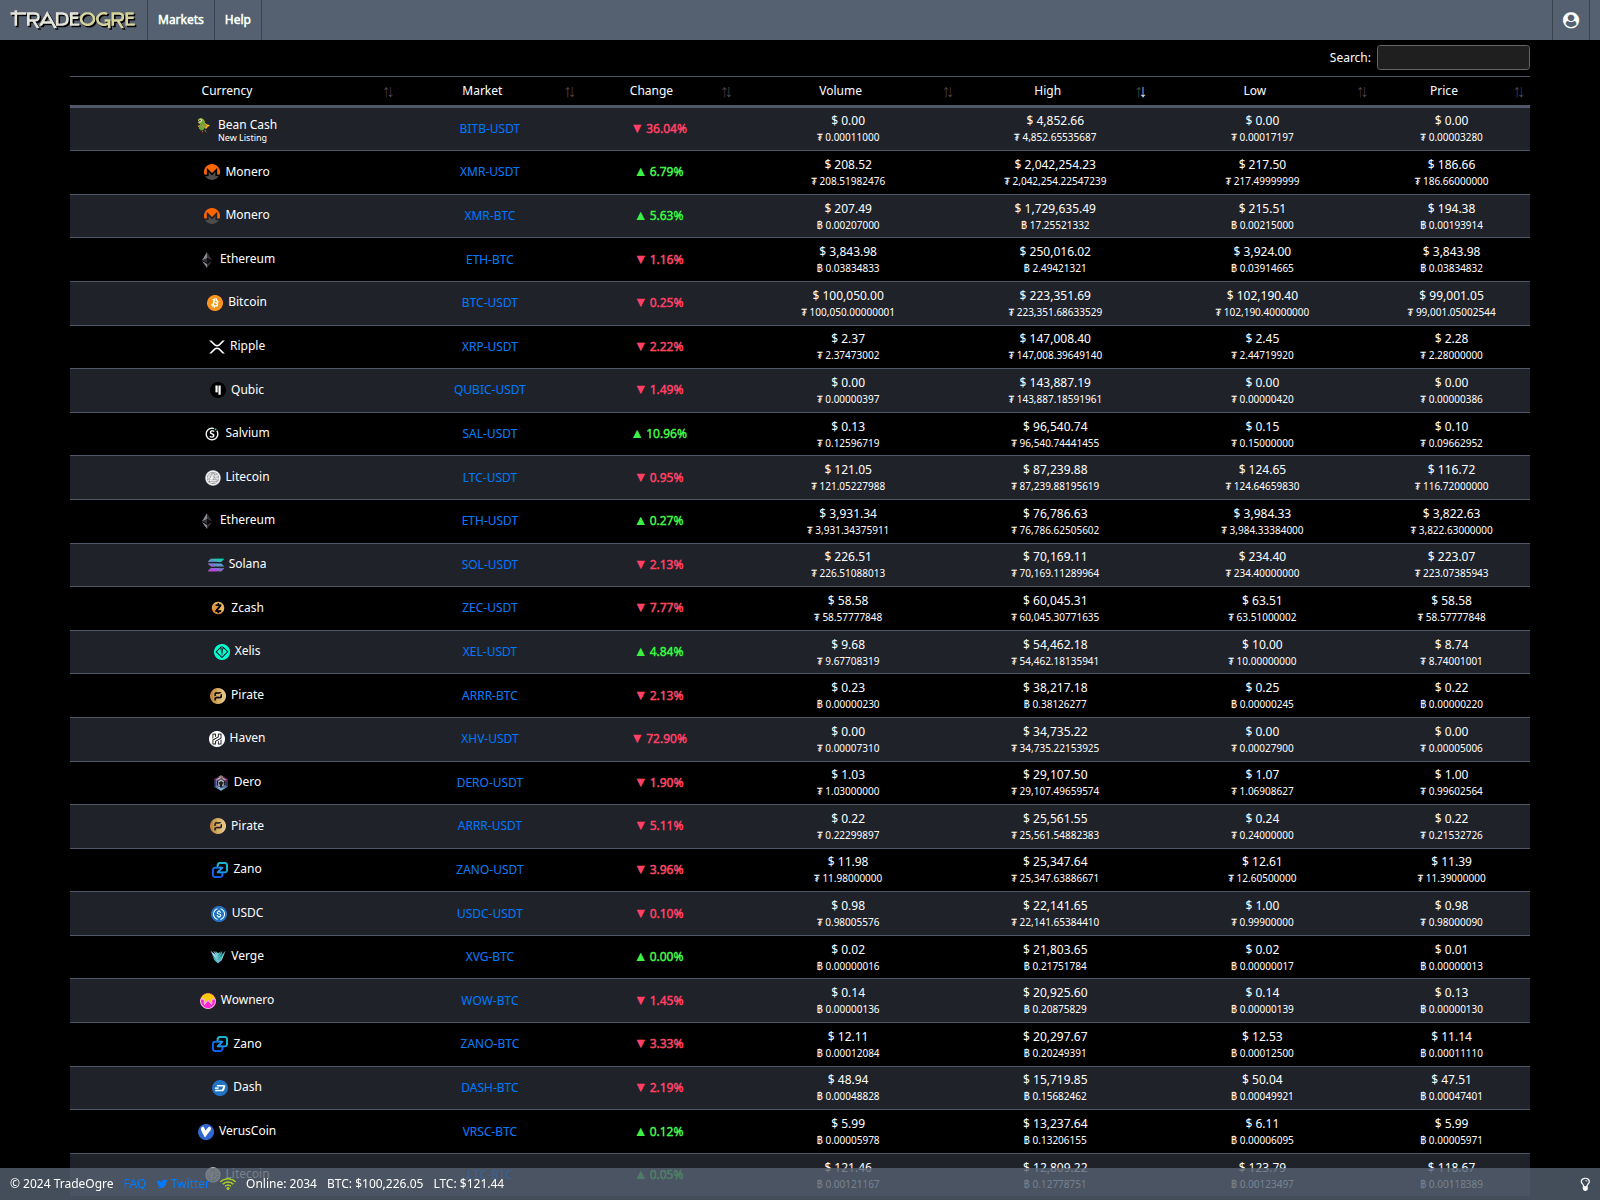Sort table by High column
Screen dimensions: 1600x1200
point(1047,91)
